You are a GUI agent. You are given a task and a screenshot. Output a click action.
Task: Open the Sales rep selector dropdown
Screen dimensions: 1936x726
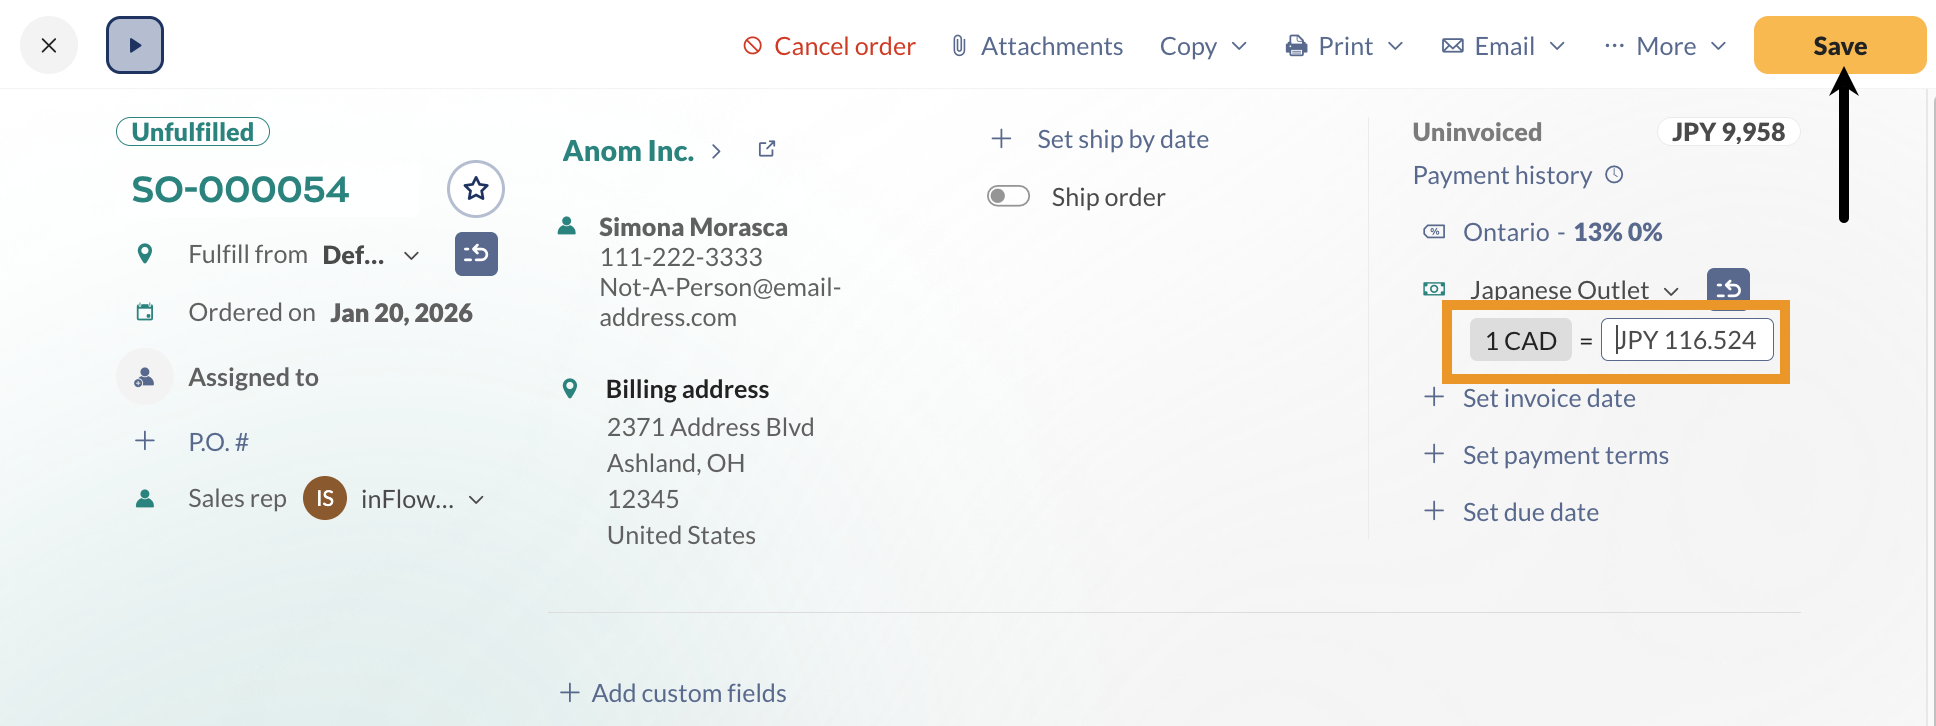(477, 499)
